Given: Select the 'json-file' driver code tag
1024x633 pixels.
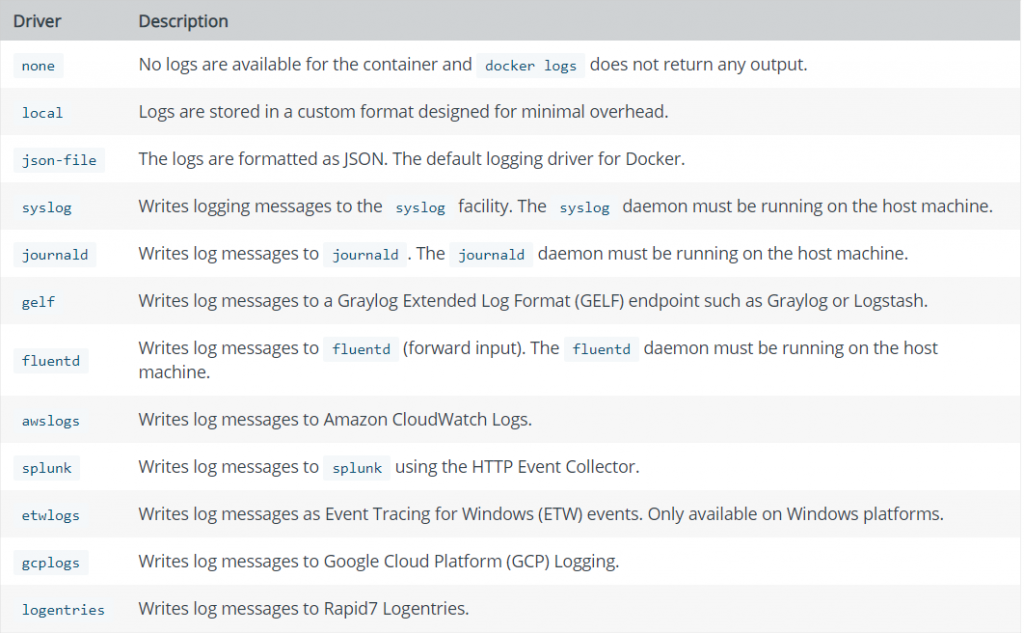Looking at the screenshot, I should pyautogui.click(x=59, y=160).
